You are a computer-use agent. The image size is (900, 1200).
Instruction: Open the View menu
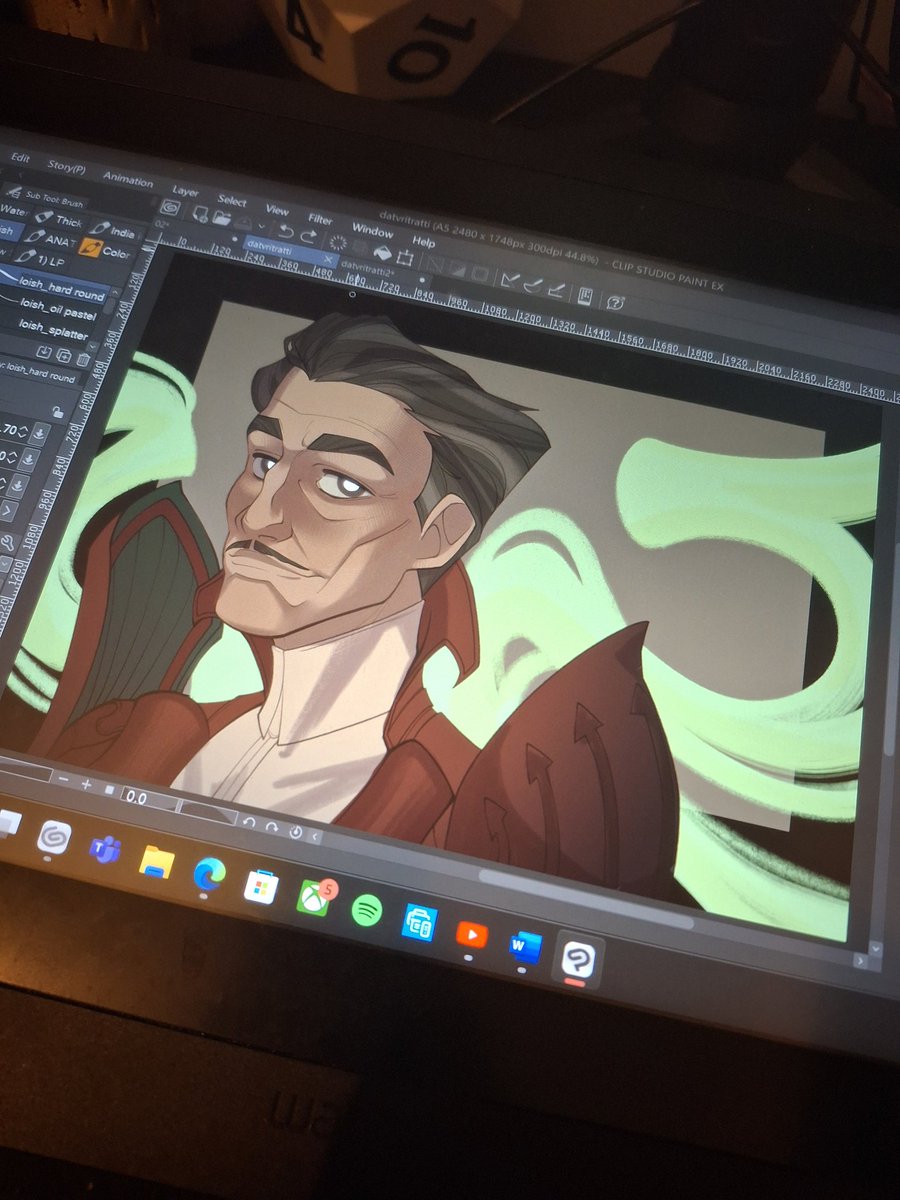click(277, 210)
